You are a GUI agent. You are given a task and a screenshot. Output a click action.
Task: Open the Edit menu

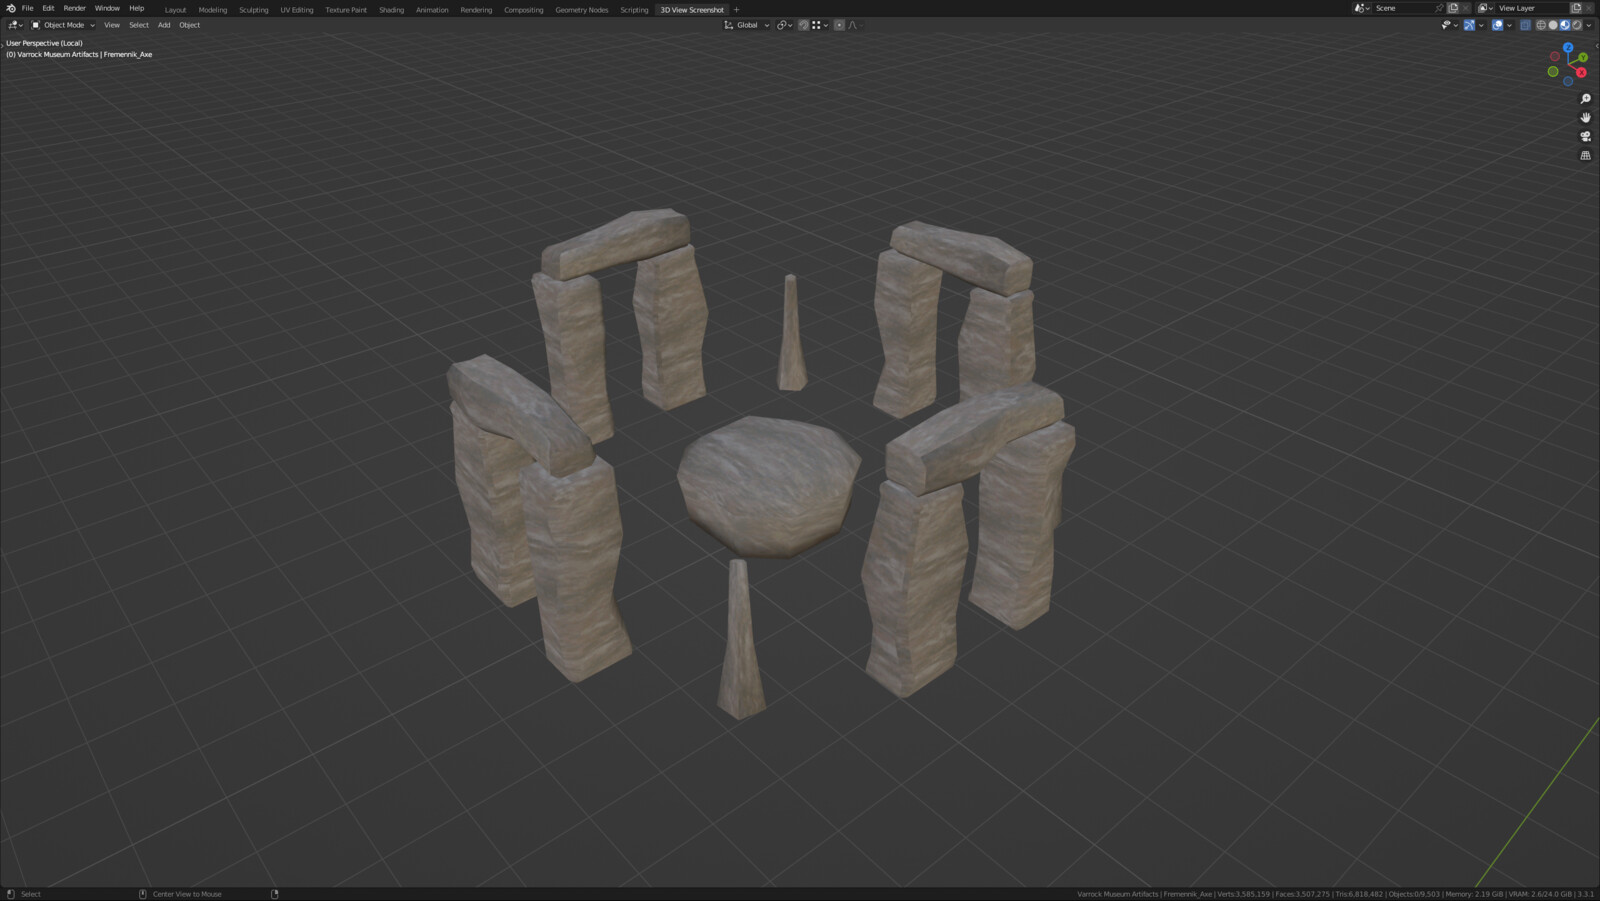(x=48, y=8)
